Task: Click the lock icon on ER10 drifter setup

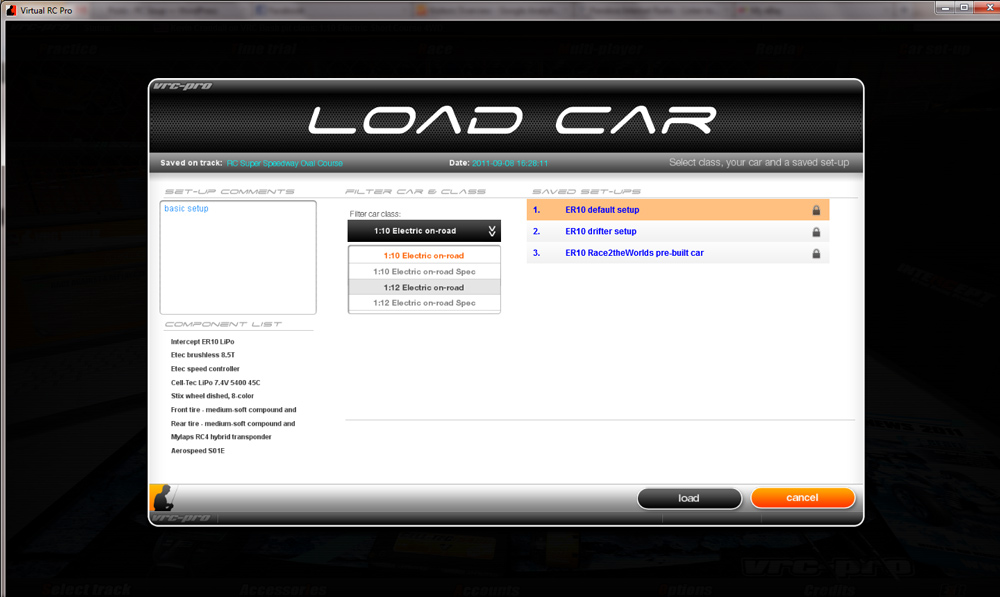Action: click(x=816, y=232)
